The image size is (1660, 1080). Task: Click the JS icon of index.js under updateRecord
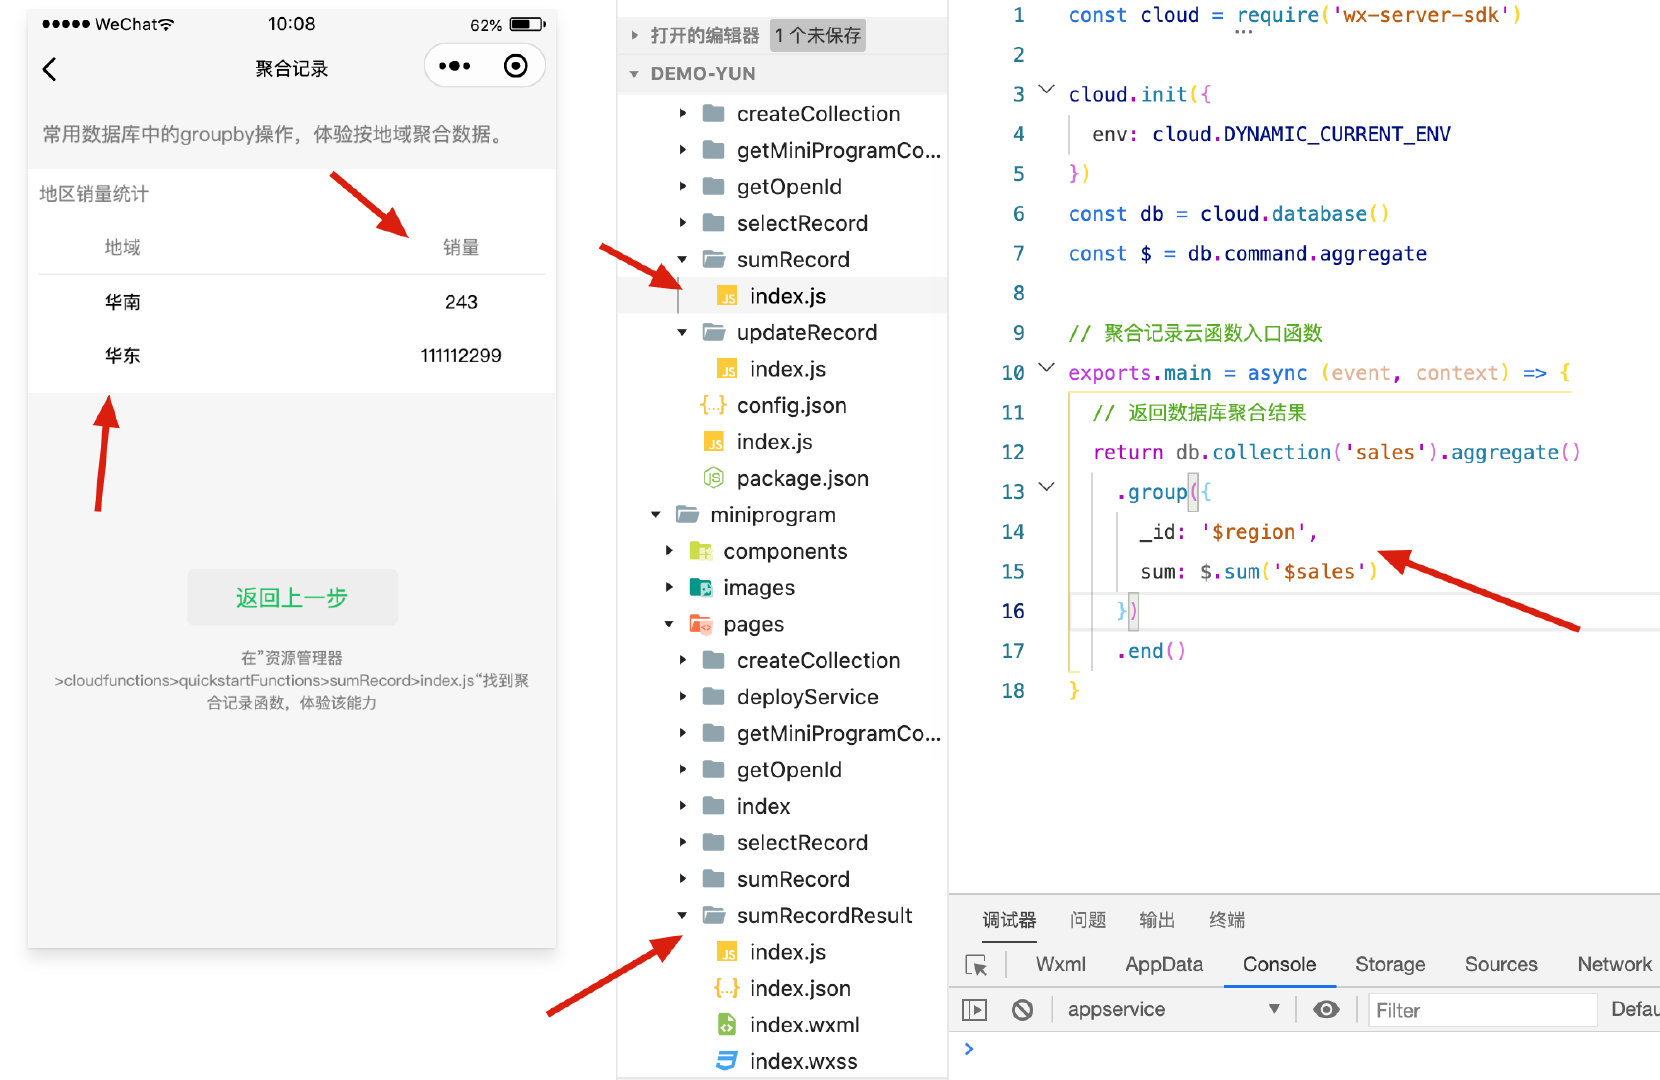(x=727, y=369)
